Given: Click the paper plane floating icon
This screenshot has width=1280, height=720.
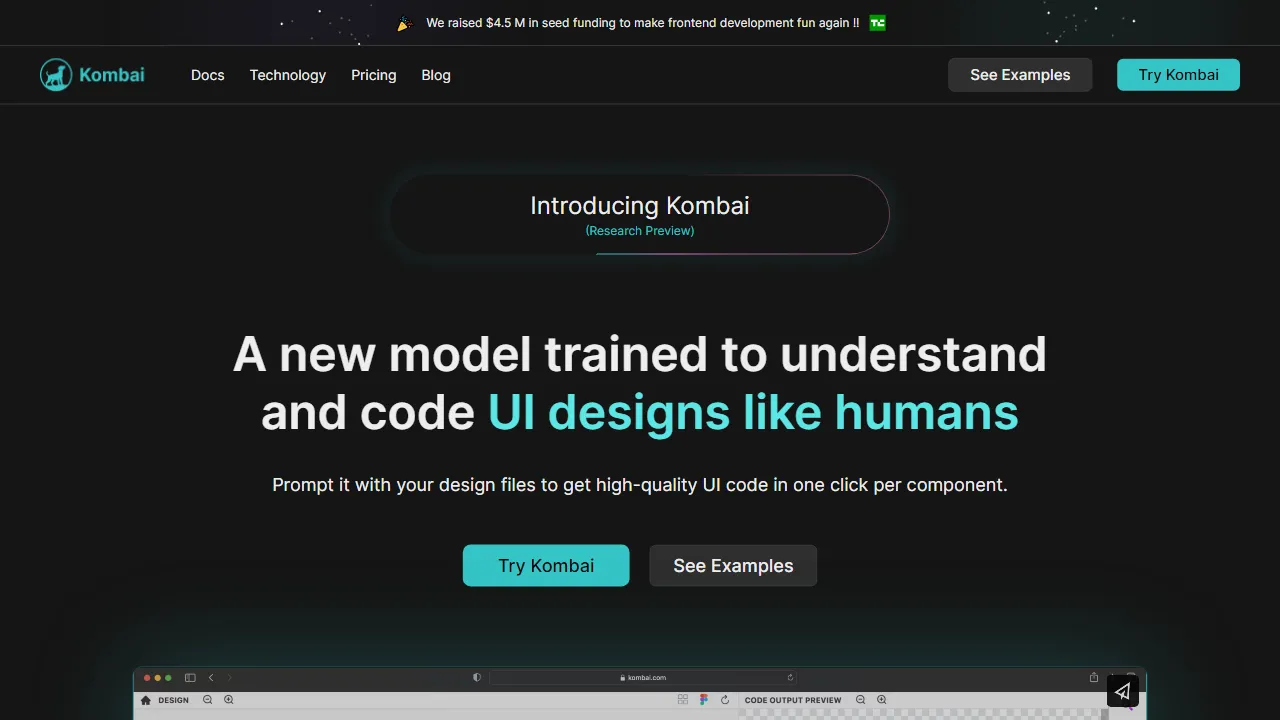Looking at the screenshot, I should [1123, 691].
